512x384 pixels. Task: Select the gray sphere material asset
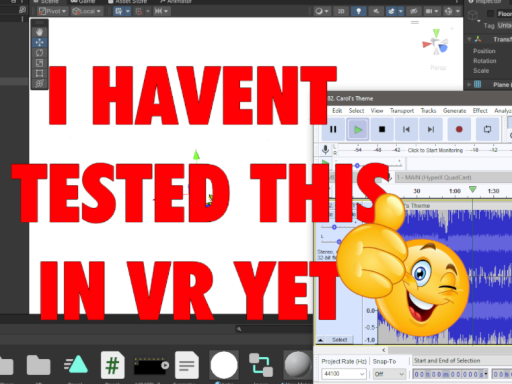coord(298,365)
